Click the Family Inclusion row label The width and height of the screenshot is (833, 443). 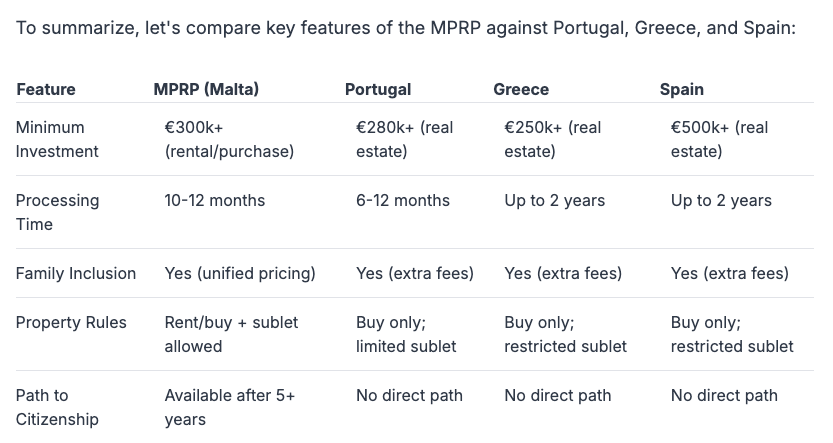click(76, 273)
